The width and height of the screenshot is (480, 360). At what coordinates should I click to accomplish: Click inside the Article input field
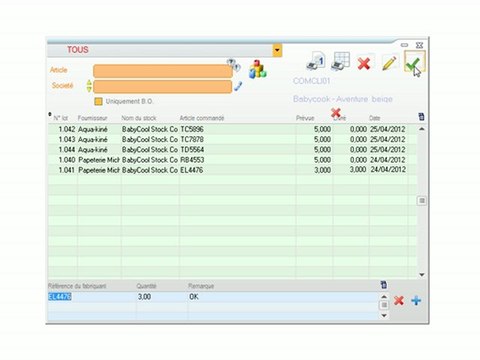pos(163,71)
